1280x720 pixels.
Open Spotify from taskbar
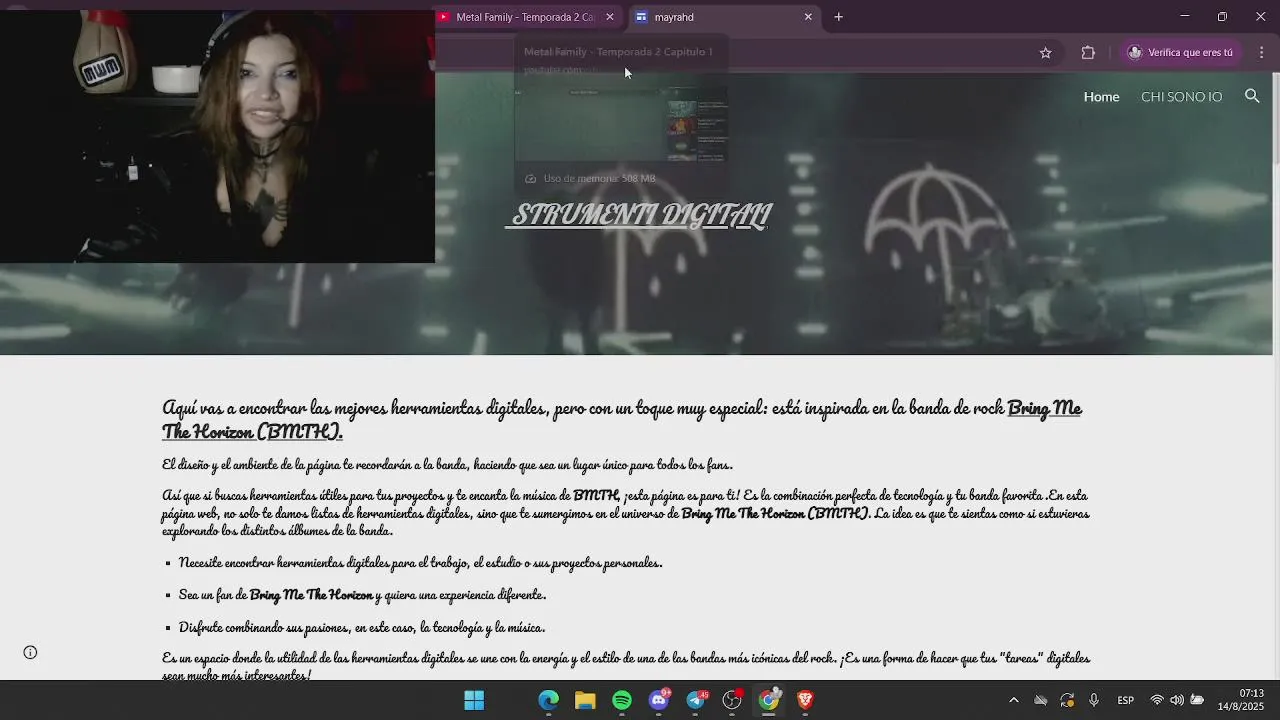click(622, 700)
